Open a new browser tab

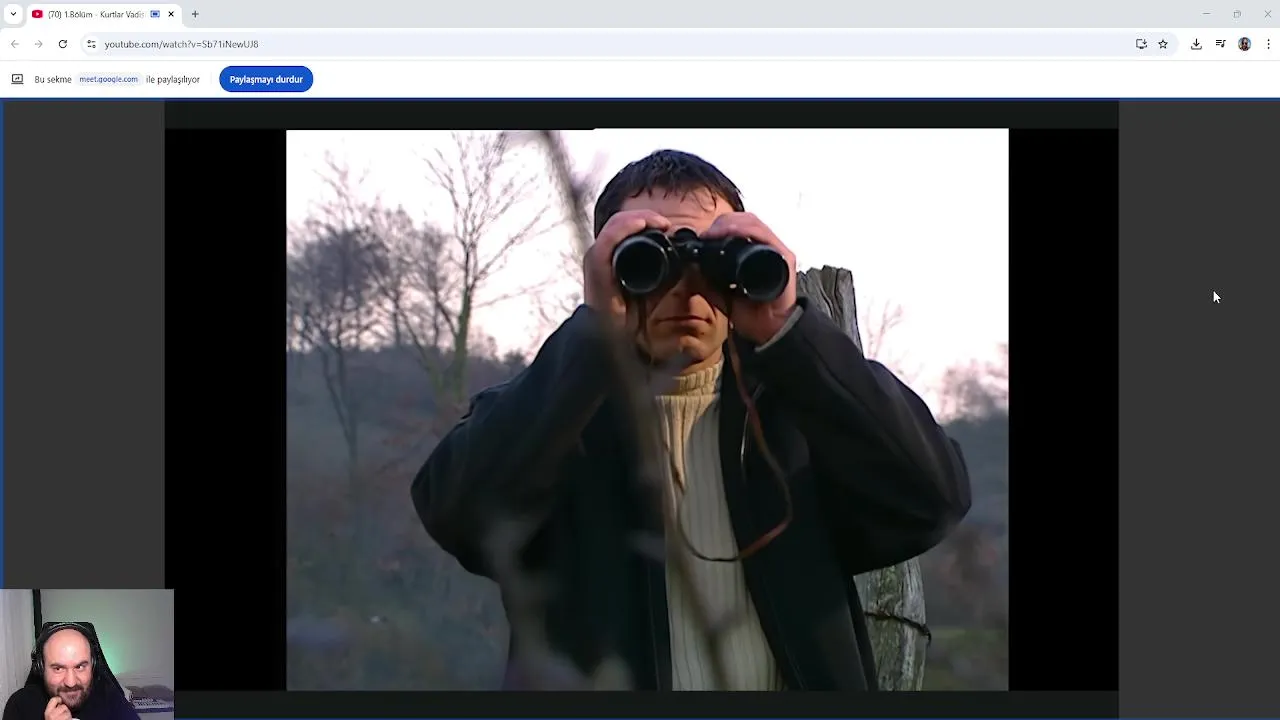click(x=195, y=14)
